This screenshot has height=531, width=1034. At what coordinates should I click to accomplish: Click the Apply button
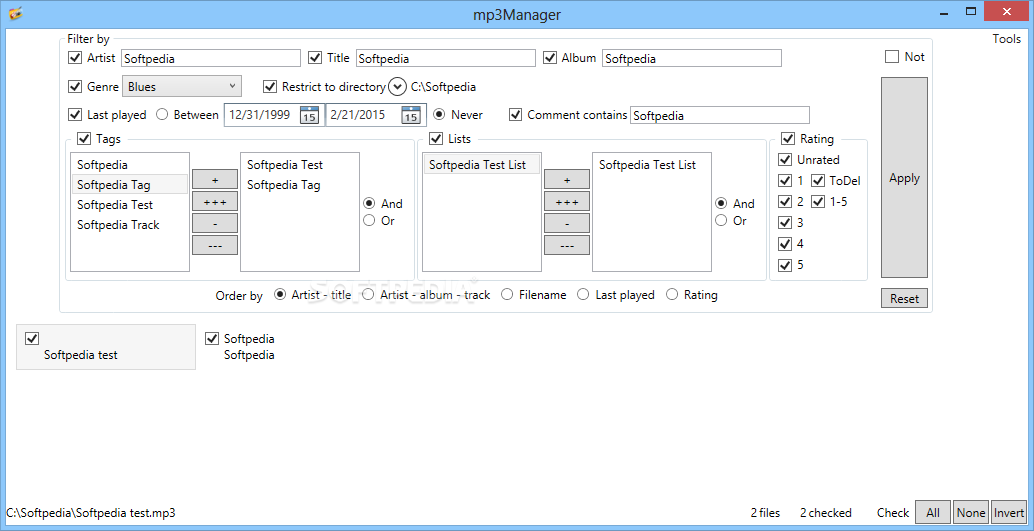coord(904,178)
